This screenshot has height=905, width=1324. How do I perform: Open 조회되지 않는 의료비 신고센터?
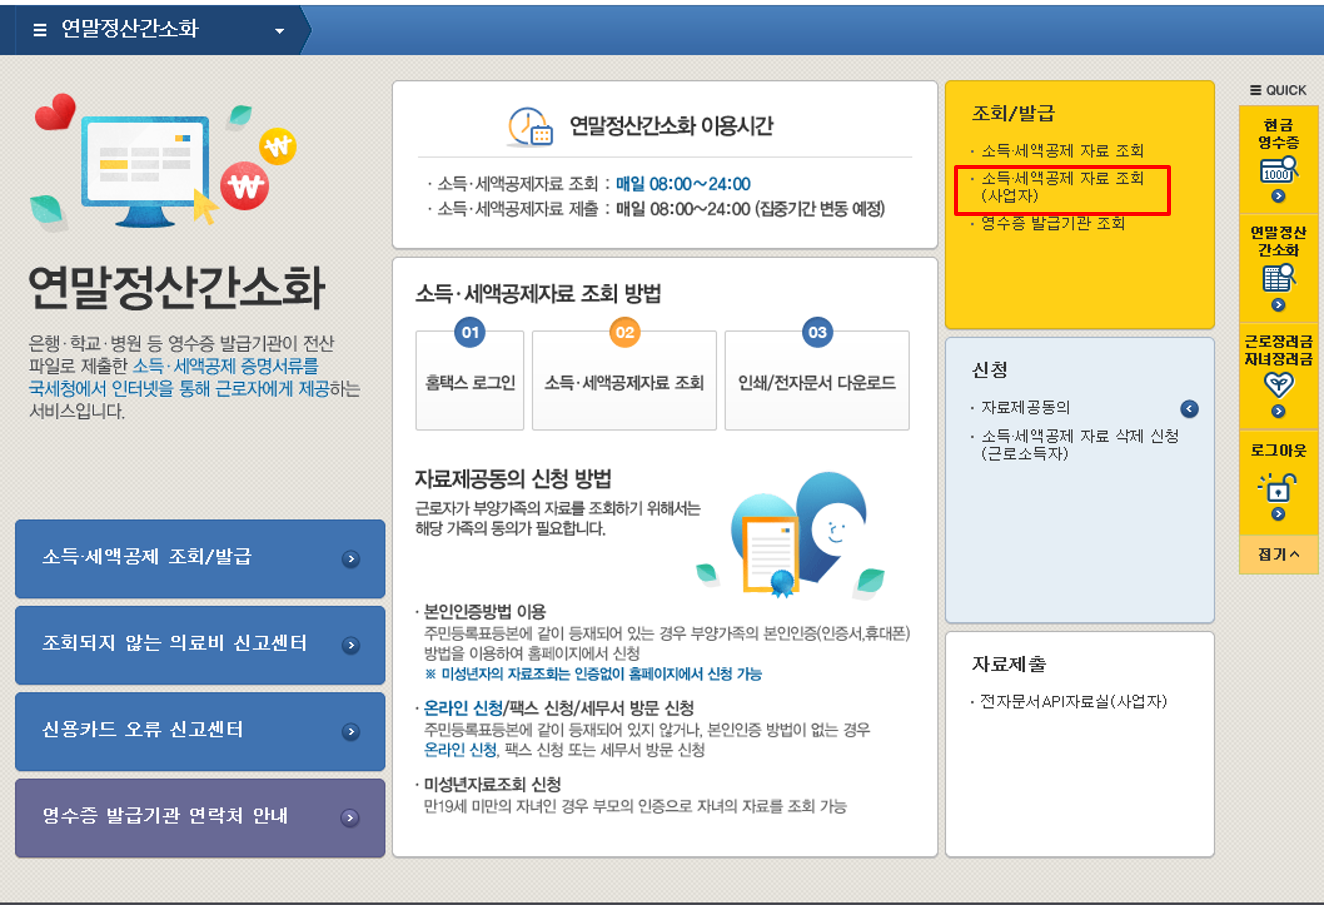200,645
